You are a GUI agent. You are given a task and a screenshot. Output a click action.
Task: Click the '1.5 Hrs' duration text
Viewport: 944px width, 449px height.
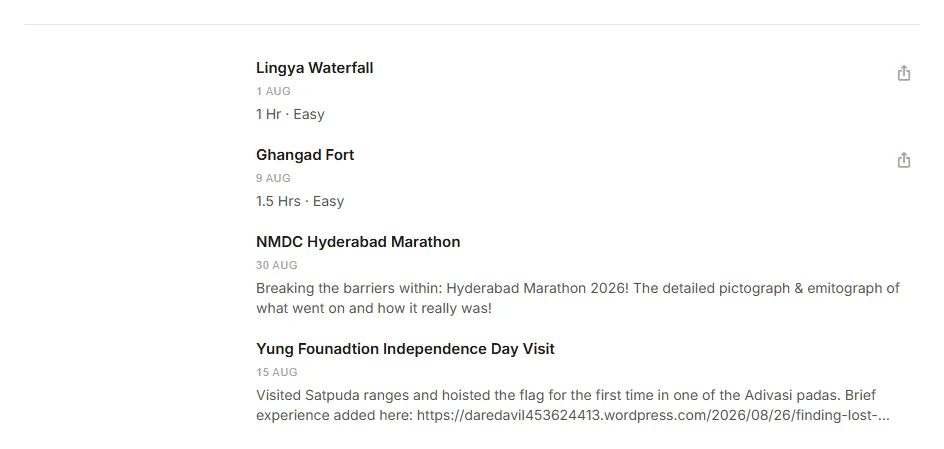(278, 201)
